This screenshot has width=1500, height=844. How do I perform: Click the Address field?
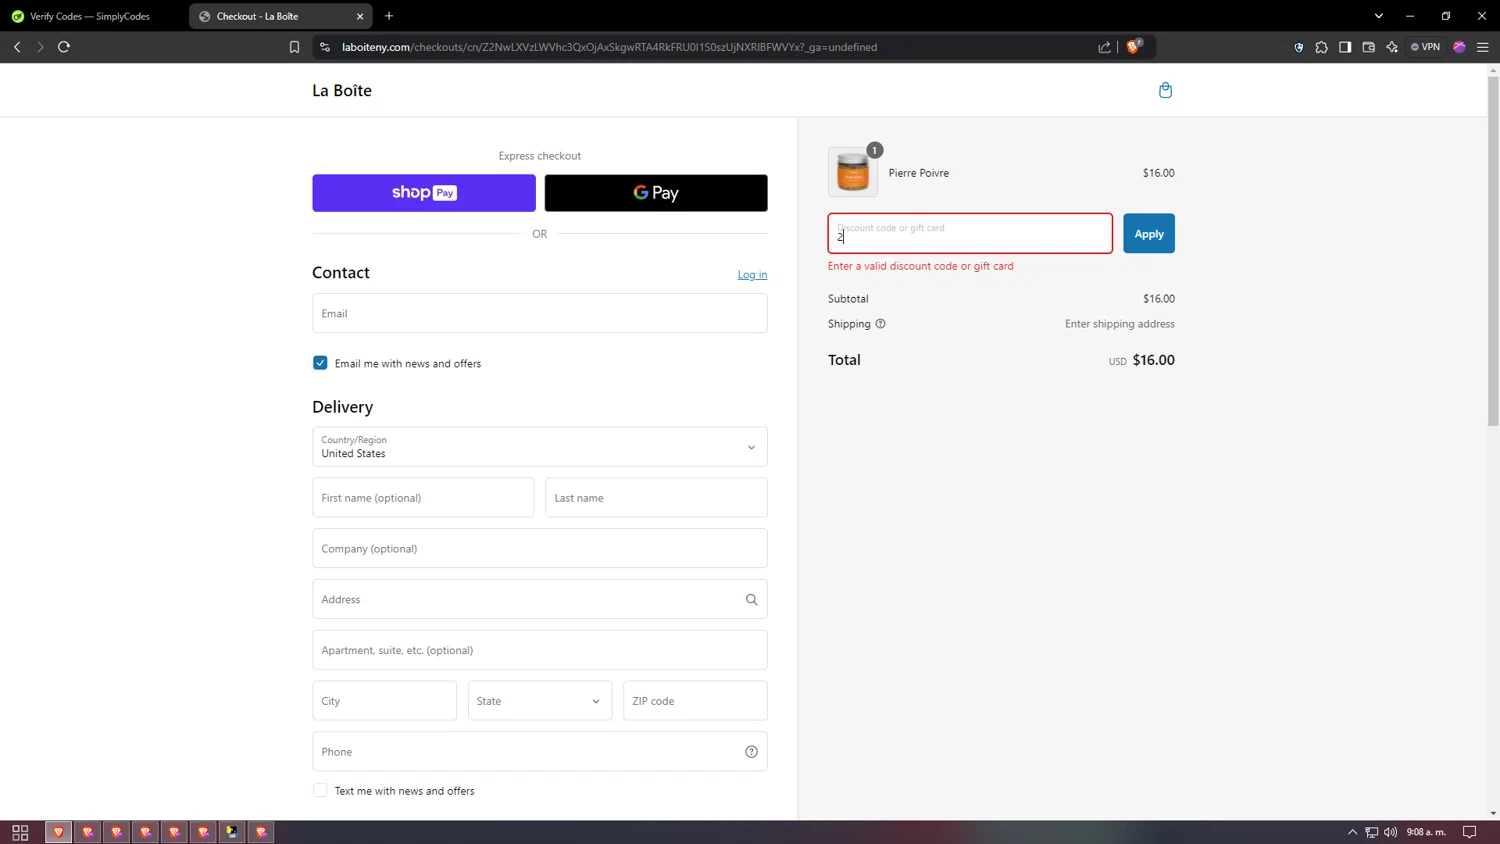540,600
